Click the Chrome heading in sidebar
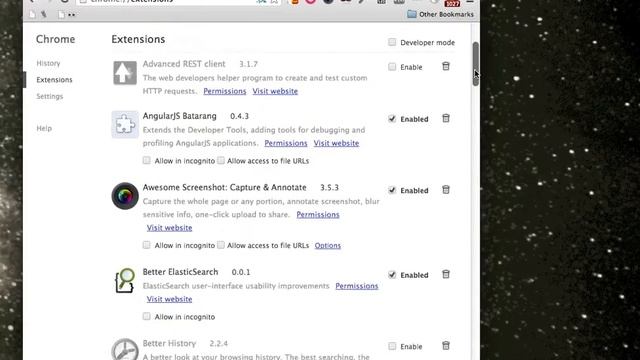640x360 pixels. coord(56,39)
